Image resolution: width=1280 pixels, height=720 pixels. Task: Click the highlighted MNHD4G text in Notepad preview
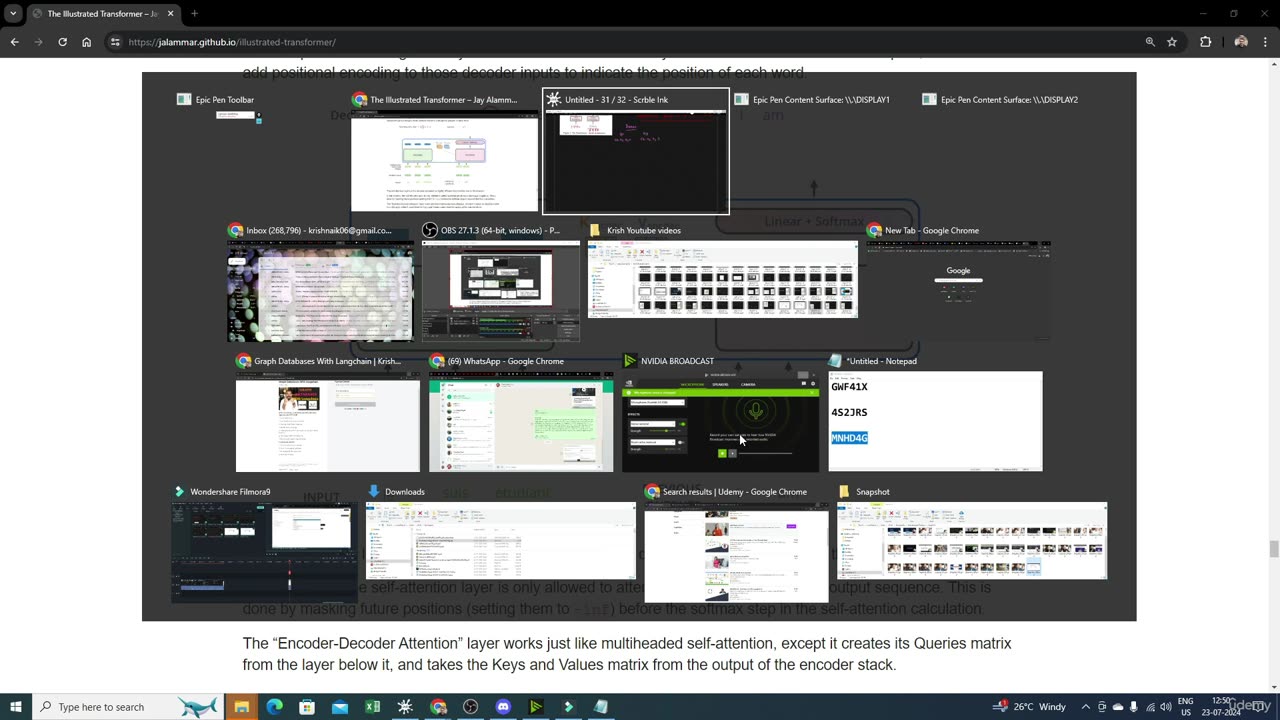849,438
